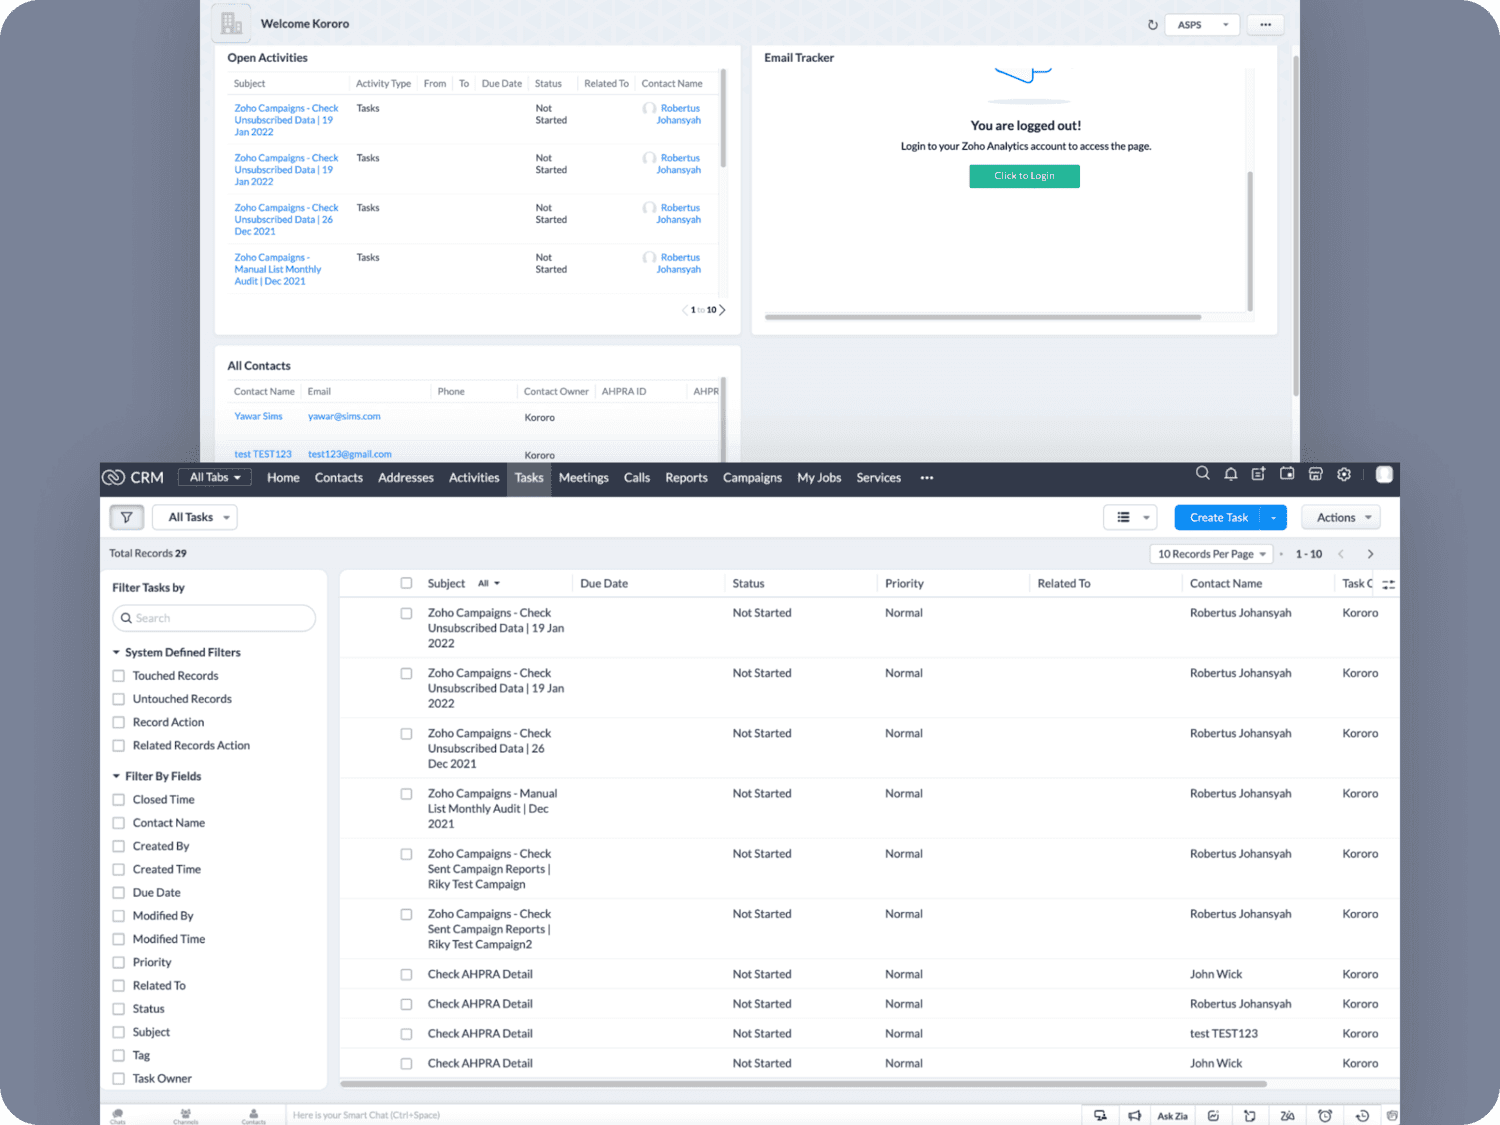This screenshot has width=1500, height=1125.
Task: Collapse System Defined Filters section
Action: click(x=116, y=652)
